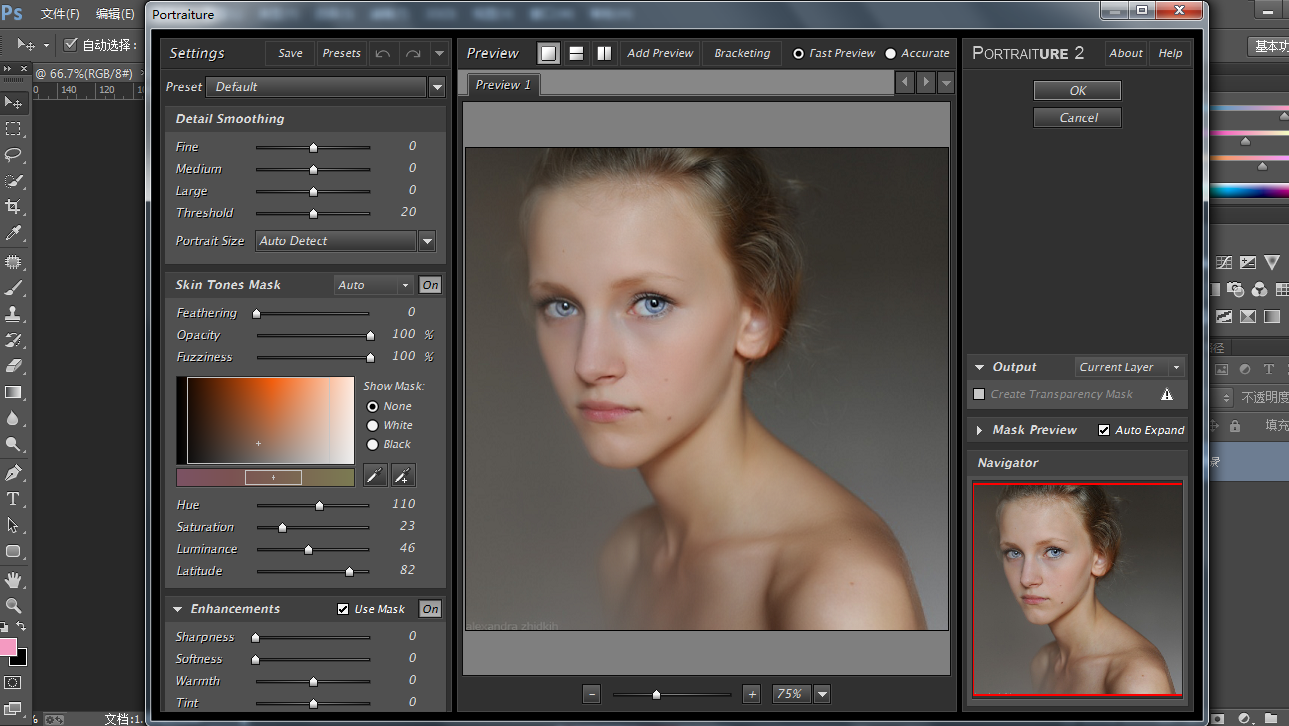Click the zoom out minus button
Screen dimensions: 1289x726
591,694
